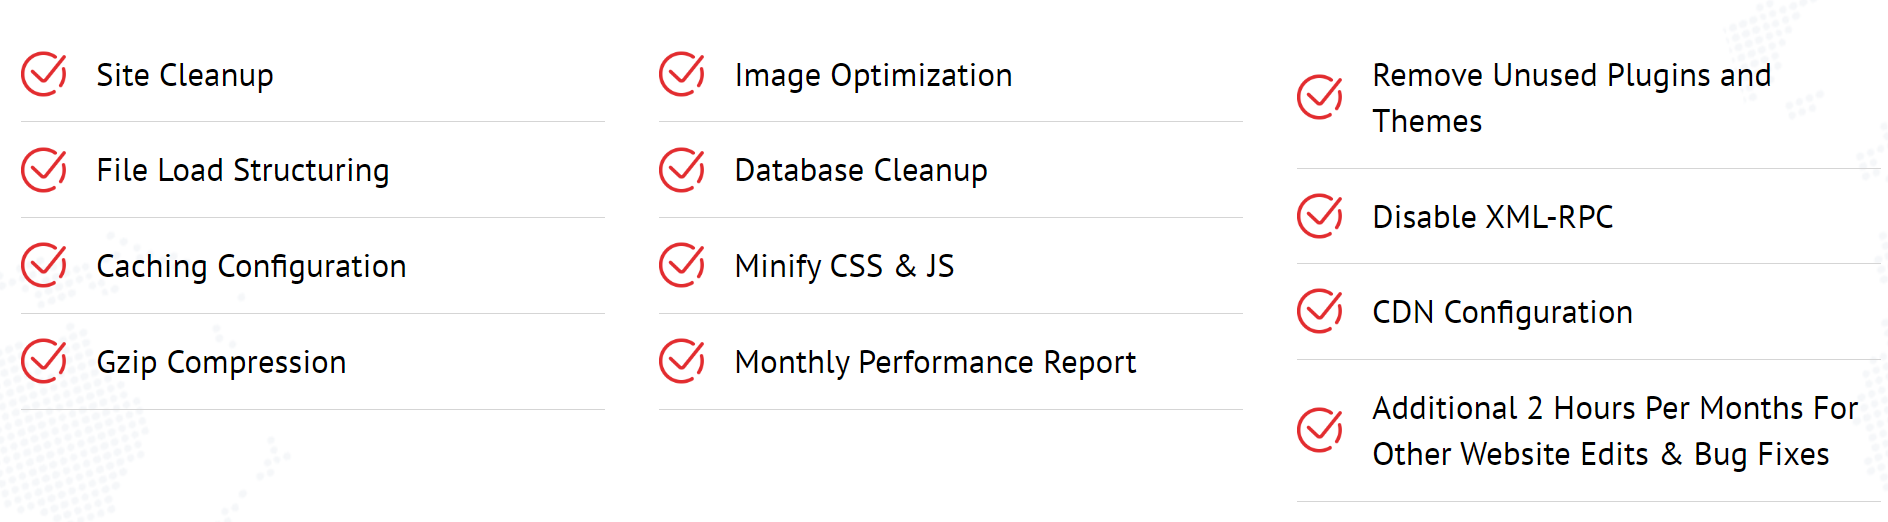Click the Site Cleanup text
Viewport: 1888px width, 522px height.
185,75
